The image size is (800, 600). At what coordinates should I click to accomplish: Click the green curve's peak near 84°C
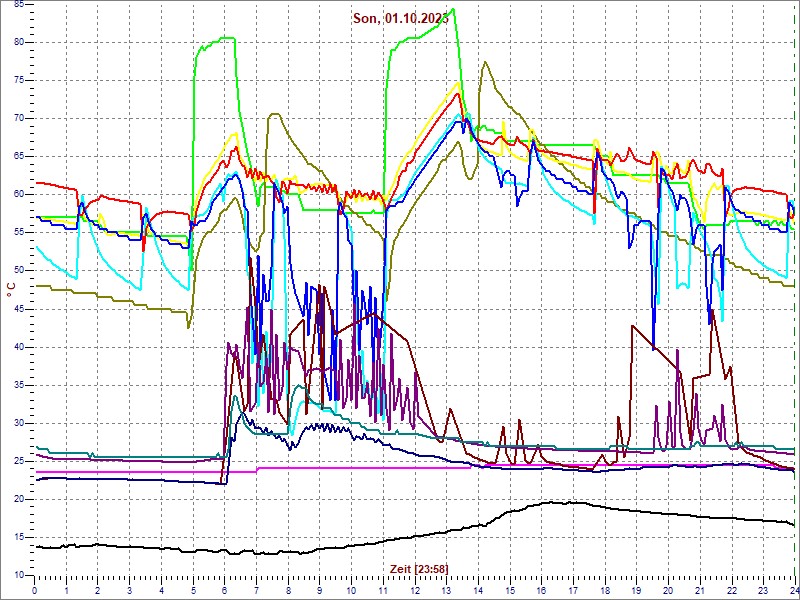454,9
